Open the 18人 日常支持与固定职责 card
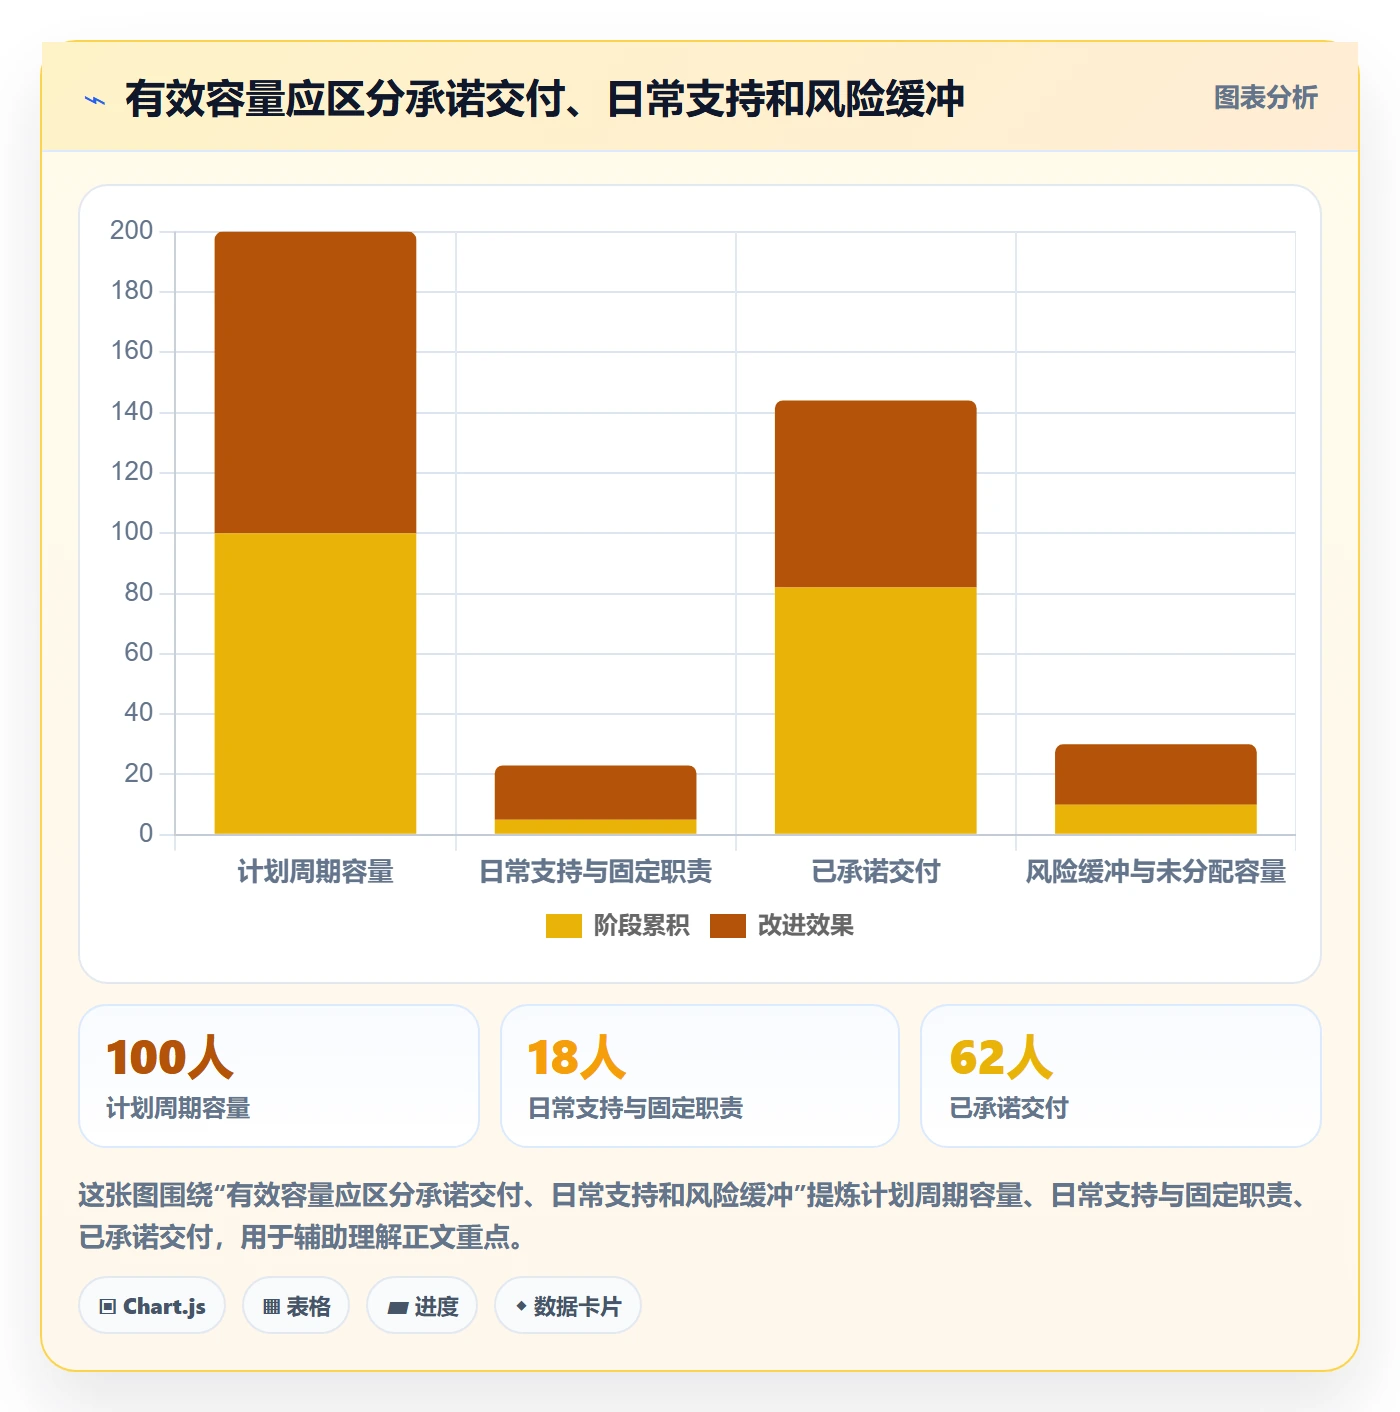The height and width of the screenshot is (1412, 1400). tap(700, 1076)
